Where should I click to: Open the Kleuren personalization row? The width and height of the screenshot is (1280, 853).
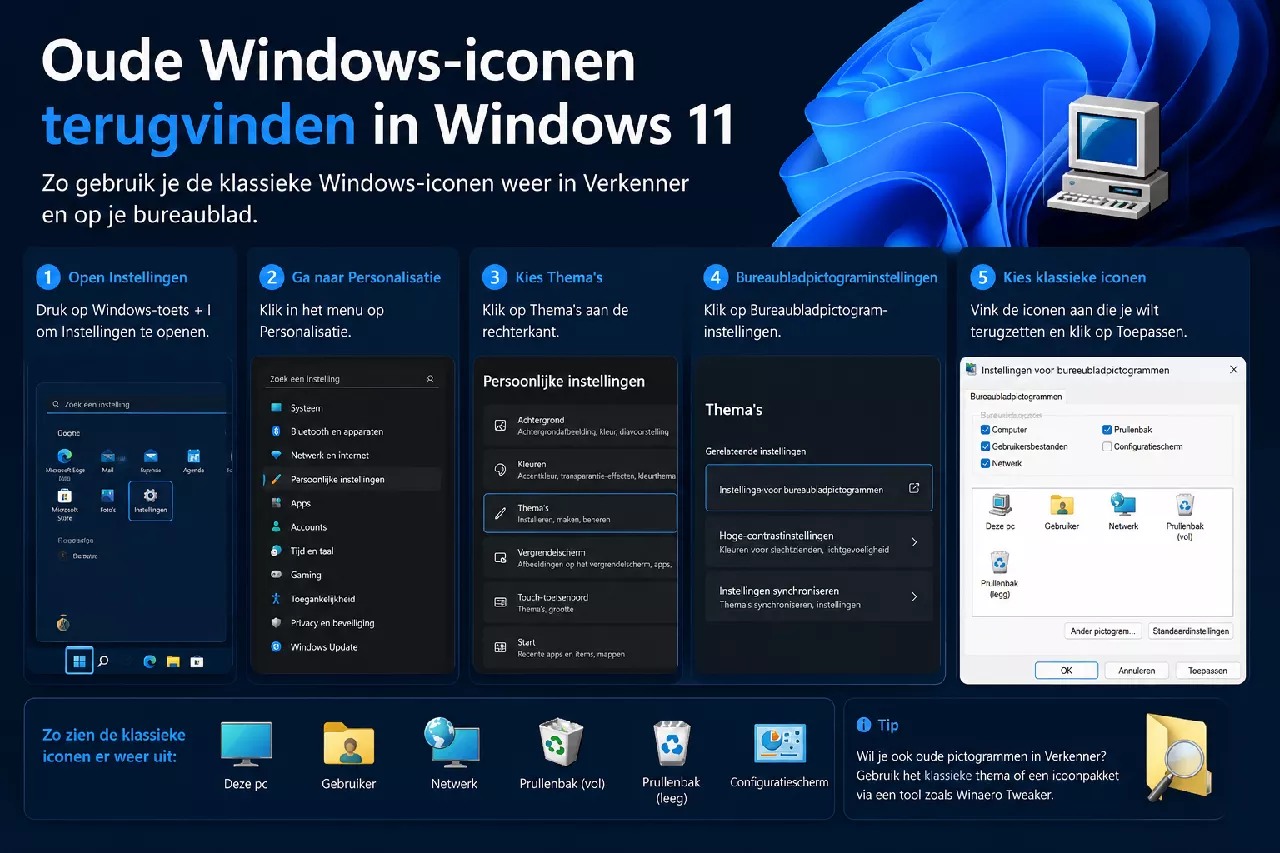click(x=580, y=469)
